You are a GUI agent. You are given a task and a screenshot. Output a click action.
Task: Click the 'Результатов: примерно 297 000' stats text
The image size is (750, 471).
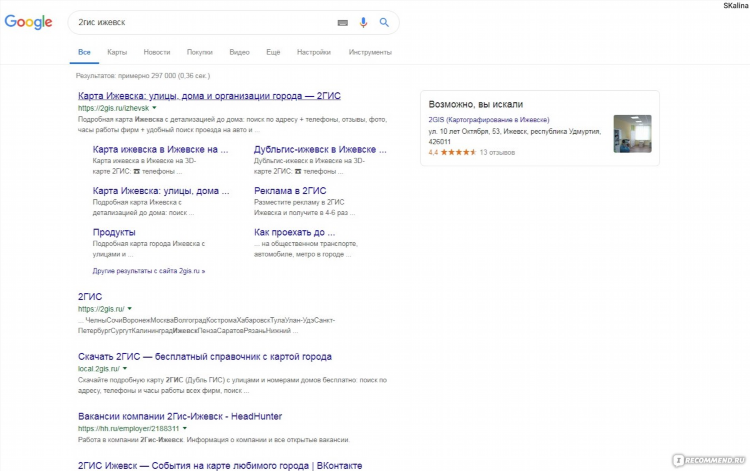point(143,76)
